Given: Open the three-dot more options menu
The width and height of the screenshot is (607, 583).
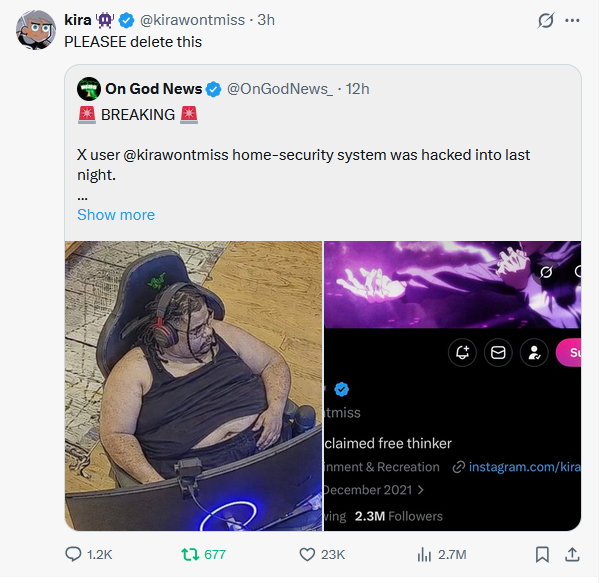Looking at the screenshot, I should [x=572, y=20].
